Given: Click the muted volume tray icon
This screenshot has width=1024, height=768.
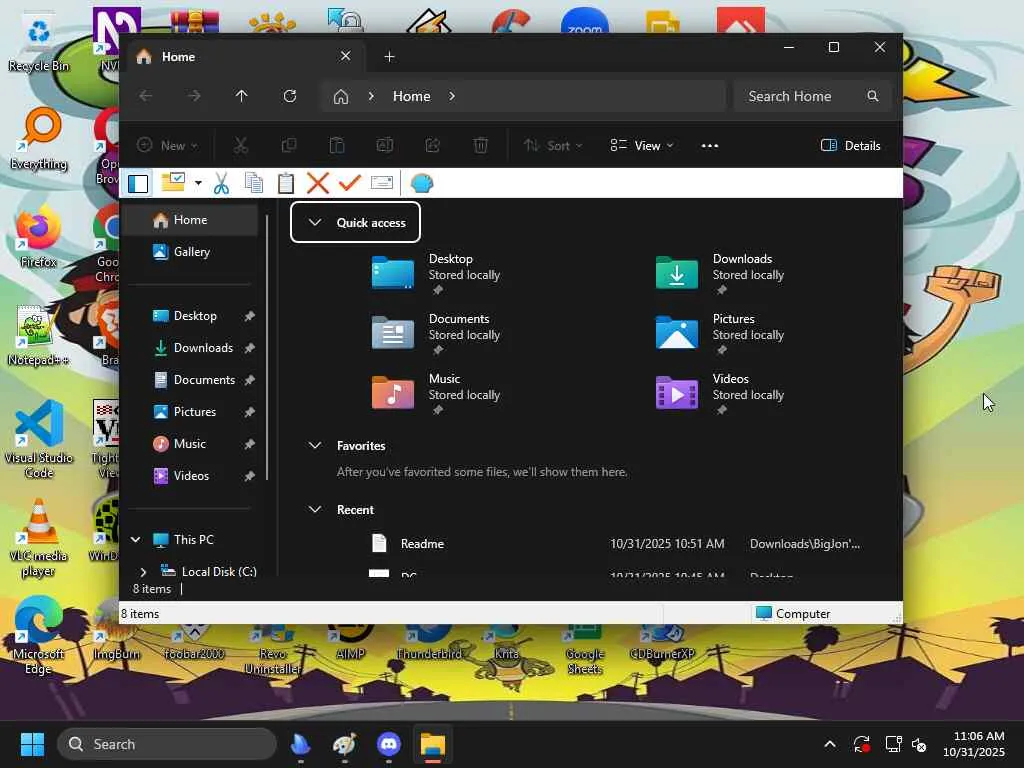Looking at the screenshot, I should [x=920, y=744].
